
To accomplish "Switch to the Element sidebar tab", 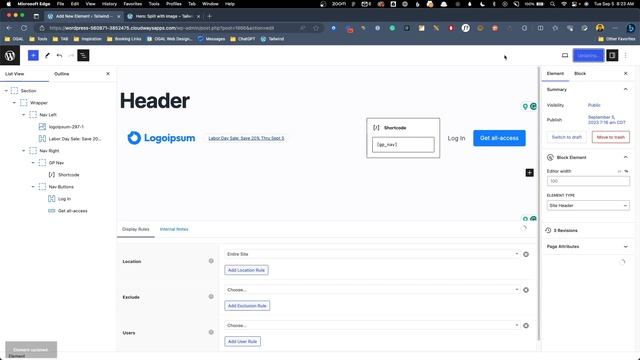I will (x=555, y=73).
